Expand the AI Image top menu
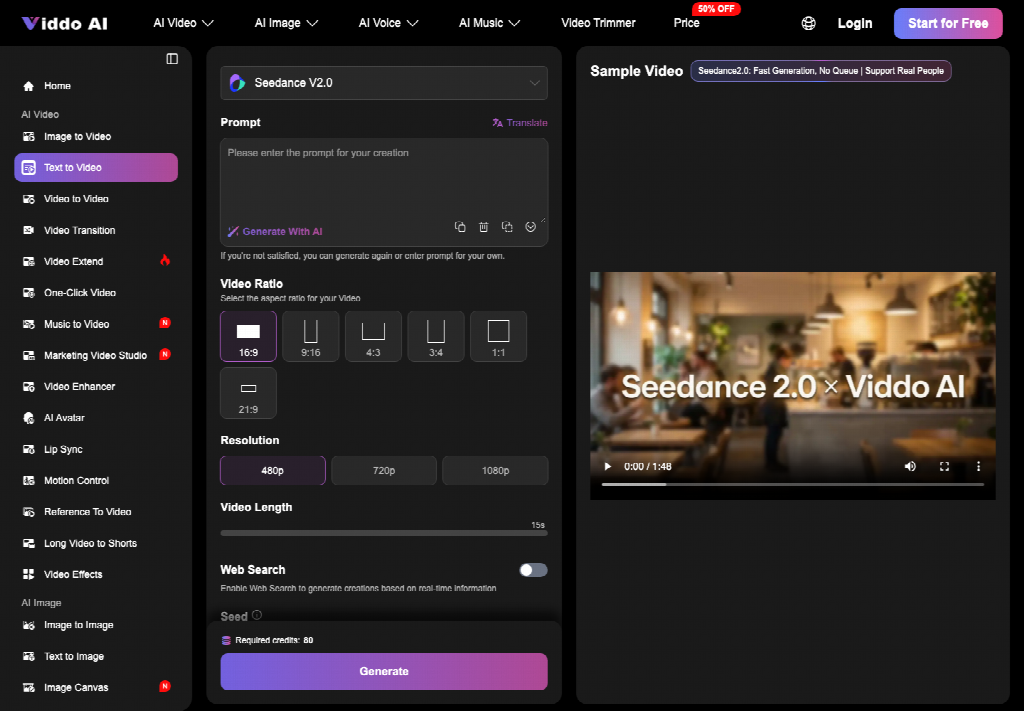Viewport: 1024px width, 711px height. tap(286, 23)
